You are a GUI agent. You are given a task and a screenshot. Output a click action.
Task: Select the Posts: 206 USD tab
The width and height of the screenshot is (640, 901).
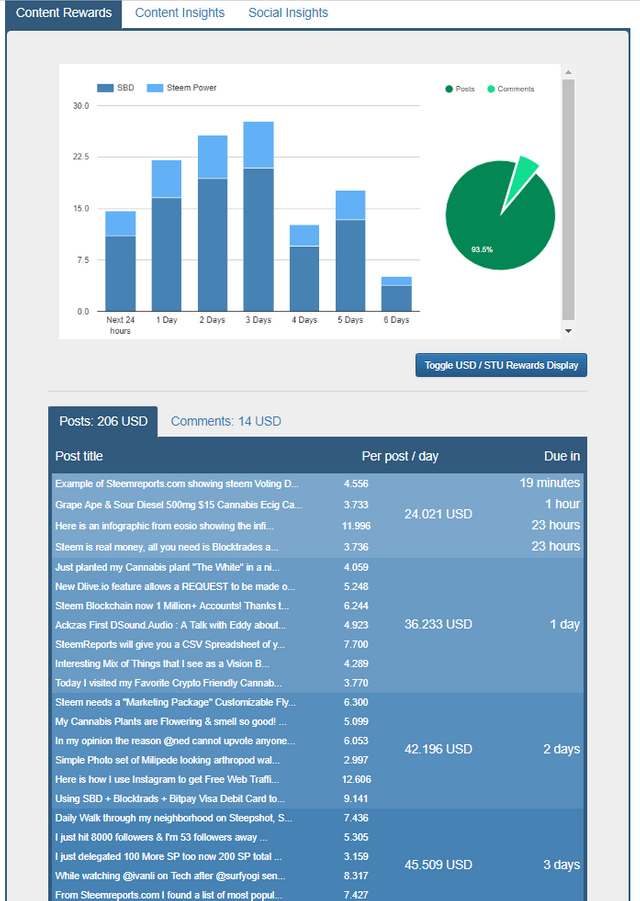(103, 421)
